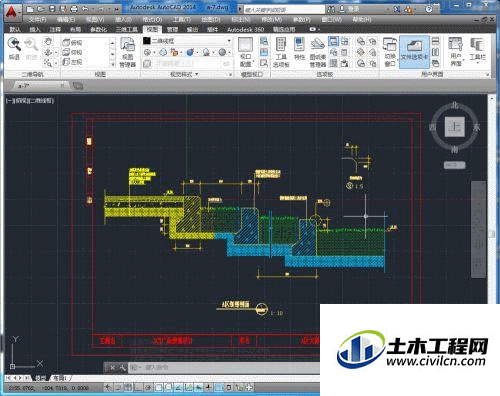Click the visual style black color swatch

[147, 41]
